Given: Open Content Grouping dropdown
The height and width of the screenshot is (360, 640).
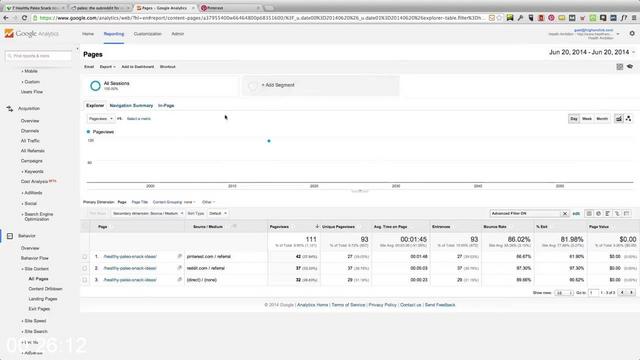Looking at the screenshot, I should coord(174,202).
